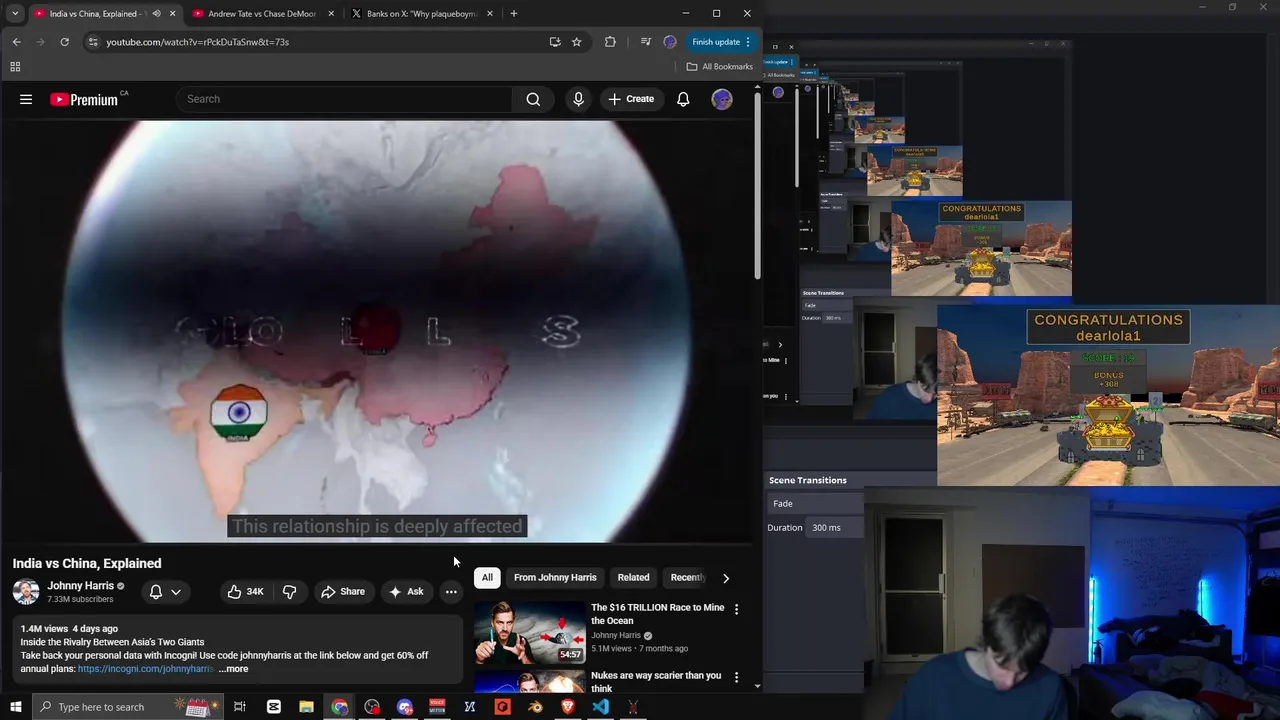The image size is (1280, 720).
Task: Open more actions menu beside the Ask button
Action: click(x=451, y=591)
